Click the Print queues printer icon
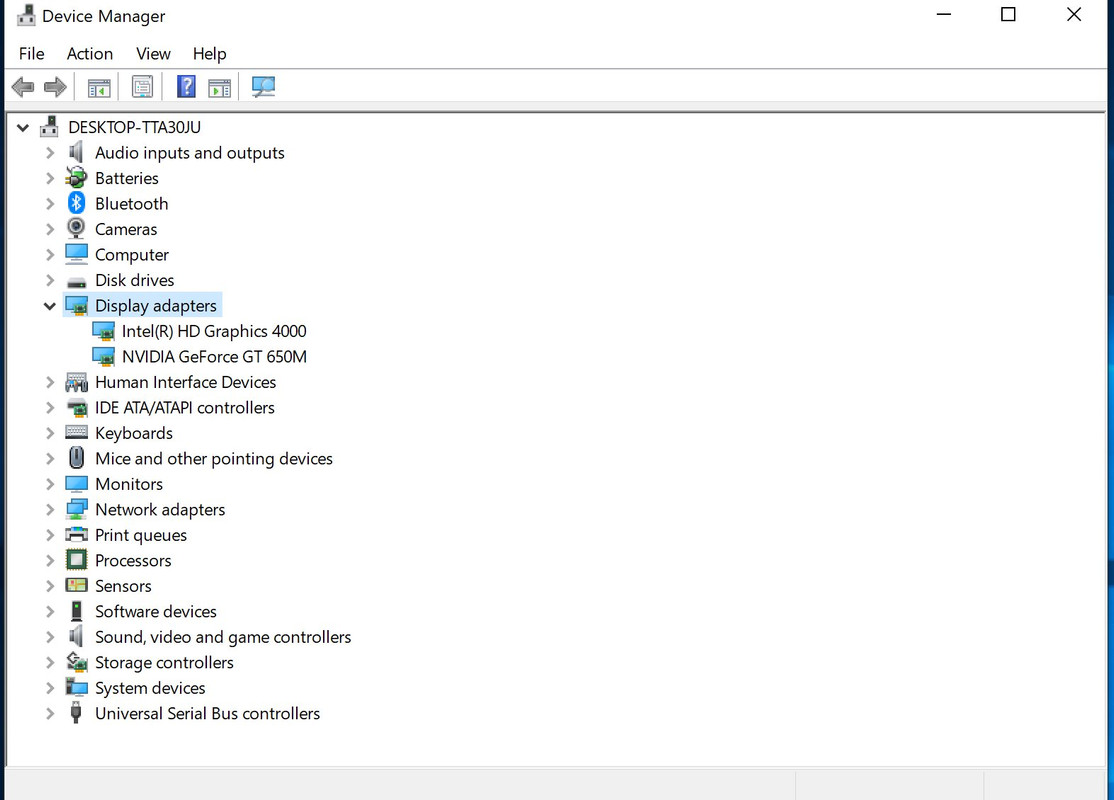The width and height of the screenshot is (1114, 800). (76, 534)
